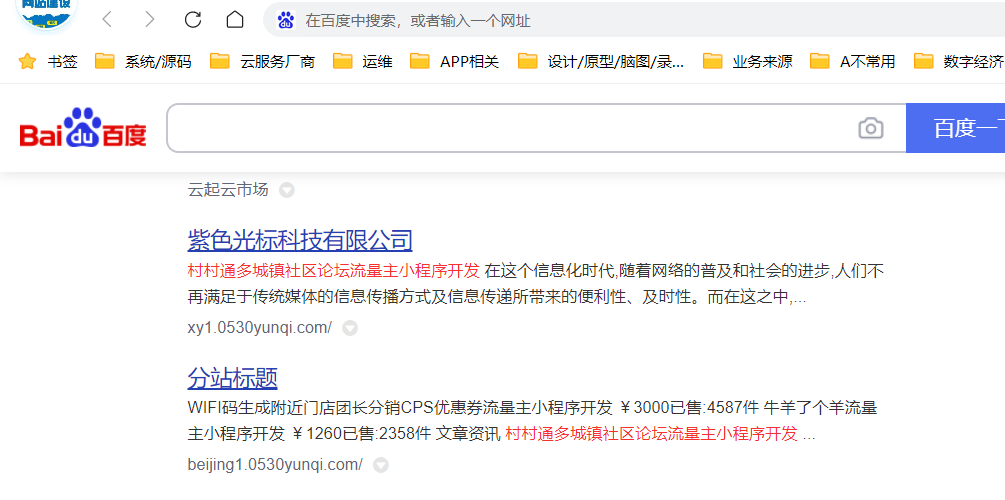
Task: Click the Baidu logo
Action: click(x=84, y=129)
